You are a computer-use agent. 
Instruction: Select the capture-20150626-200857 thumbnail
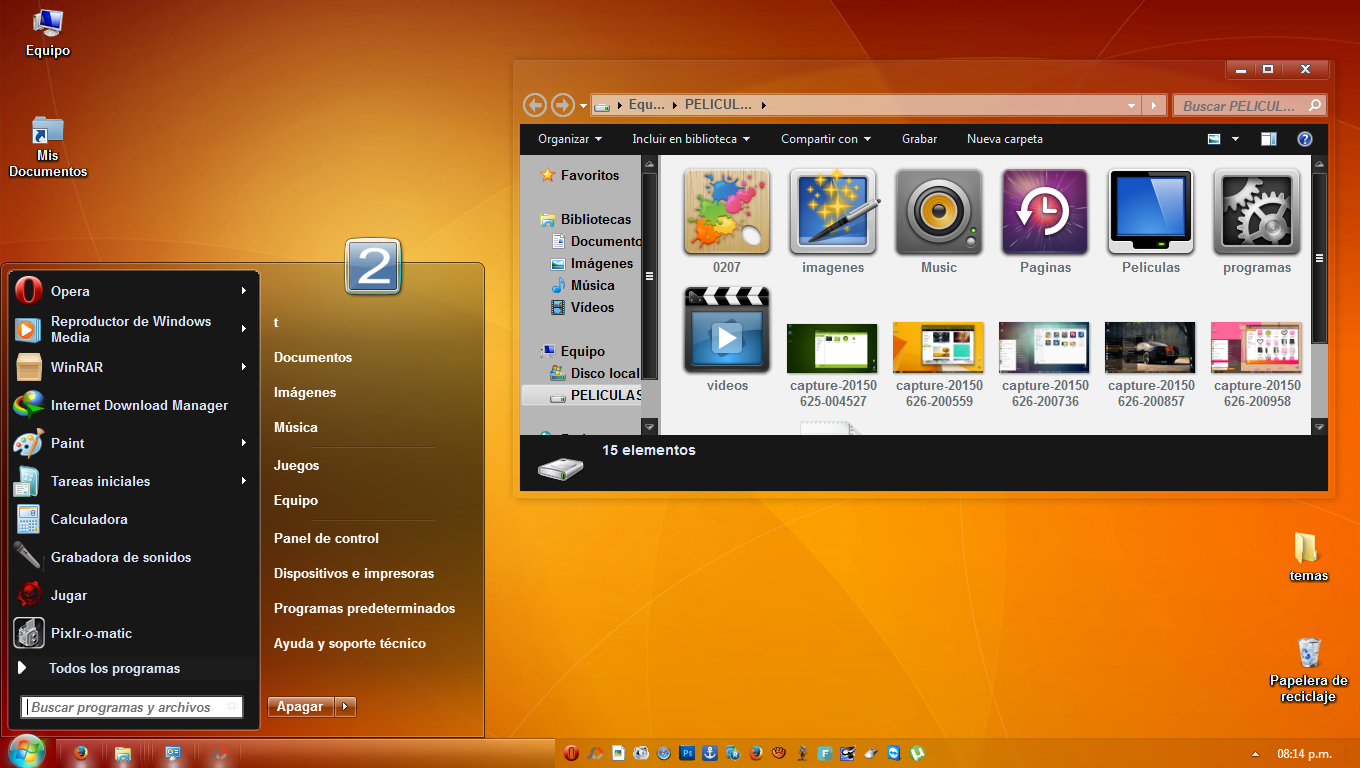coord(1150,347)
